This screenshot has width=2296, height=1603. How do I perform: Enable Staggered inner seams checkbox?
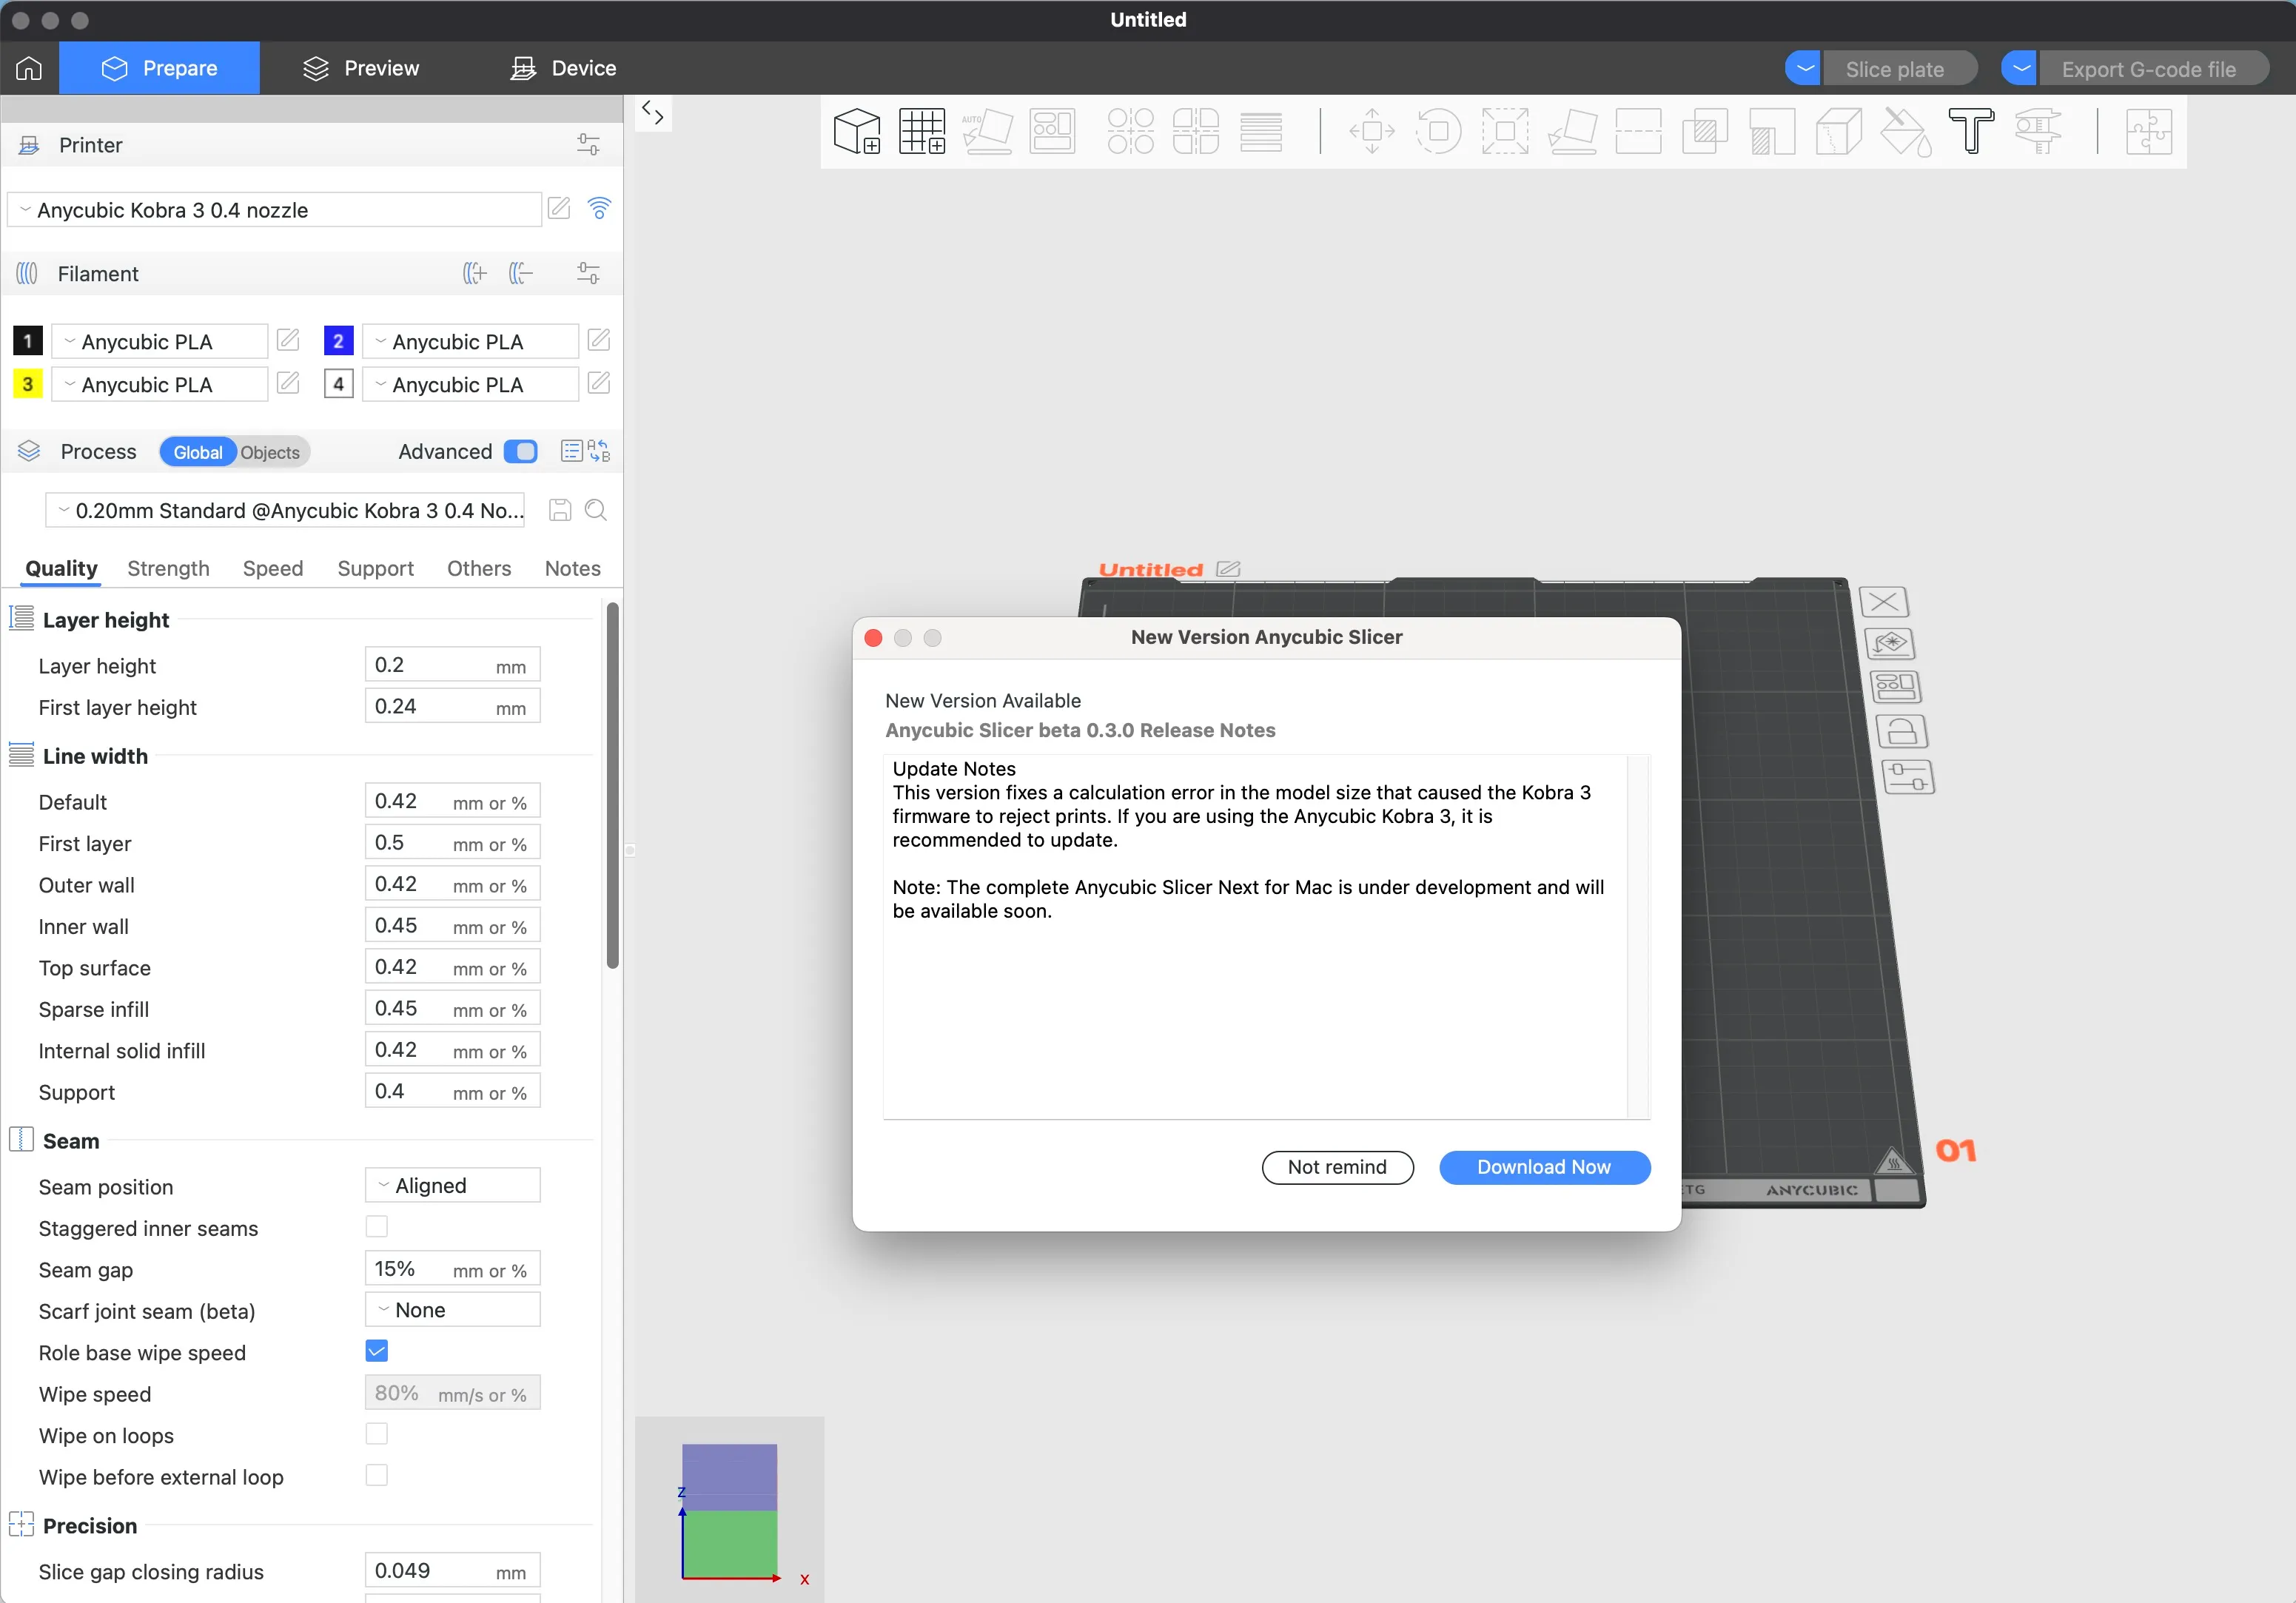pos(376,1226)
